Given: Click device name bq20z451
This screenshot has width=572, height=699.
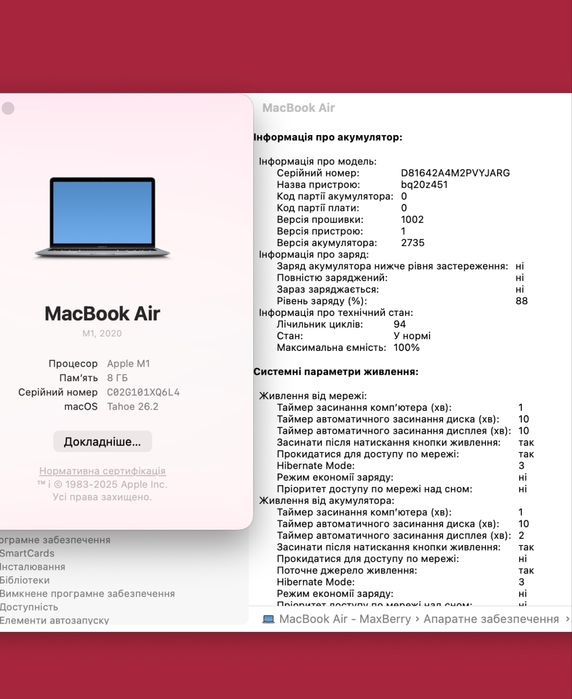Looking at the screenshot, I should 424,185.
